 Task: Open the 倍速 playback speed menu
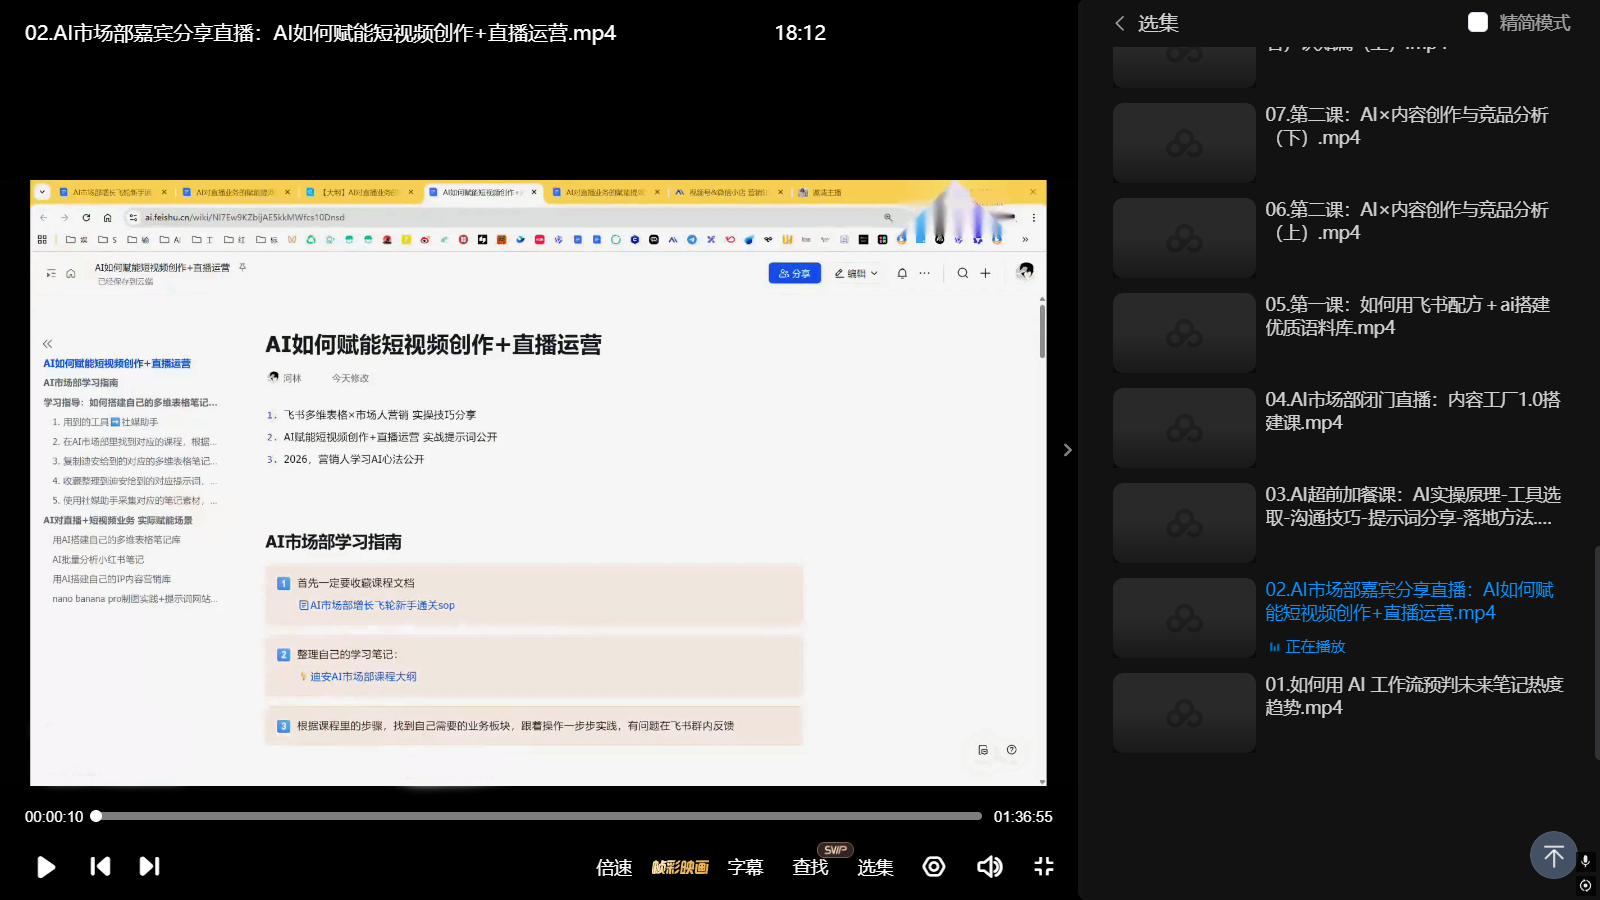click(x=614, y=867)
